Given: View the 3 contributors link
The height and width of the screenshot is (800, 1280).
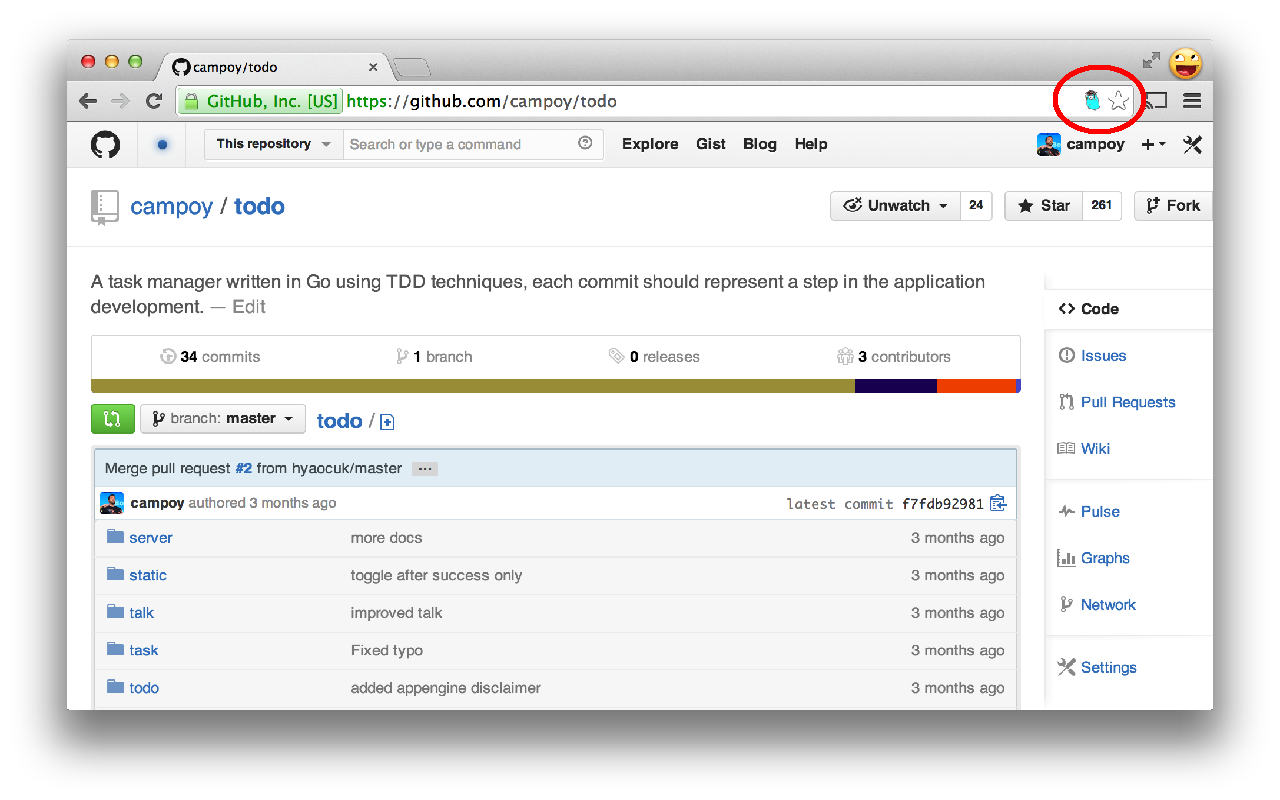Looking at the screenshot, I should click(894, 356).
